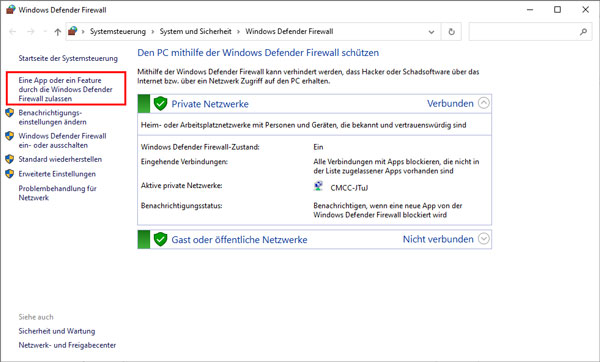Minimize the Windows Defender Firewall window

click(x=530, y=10)
